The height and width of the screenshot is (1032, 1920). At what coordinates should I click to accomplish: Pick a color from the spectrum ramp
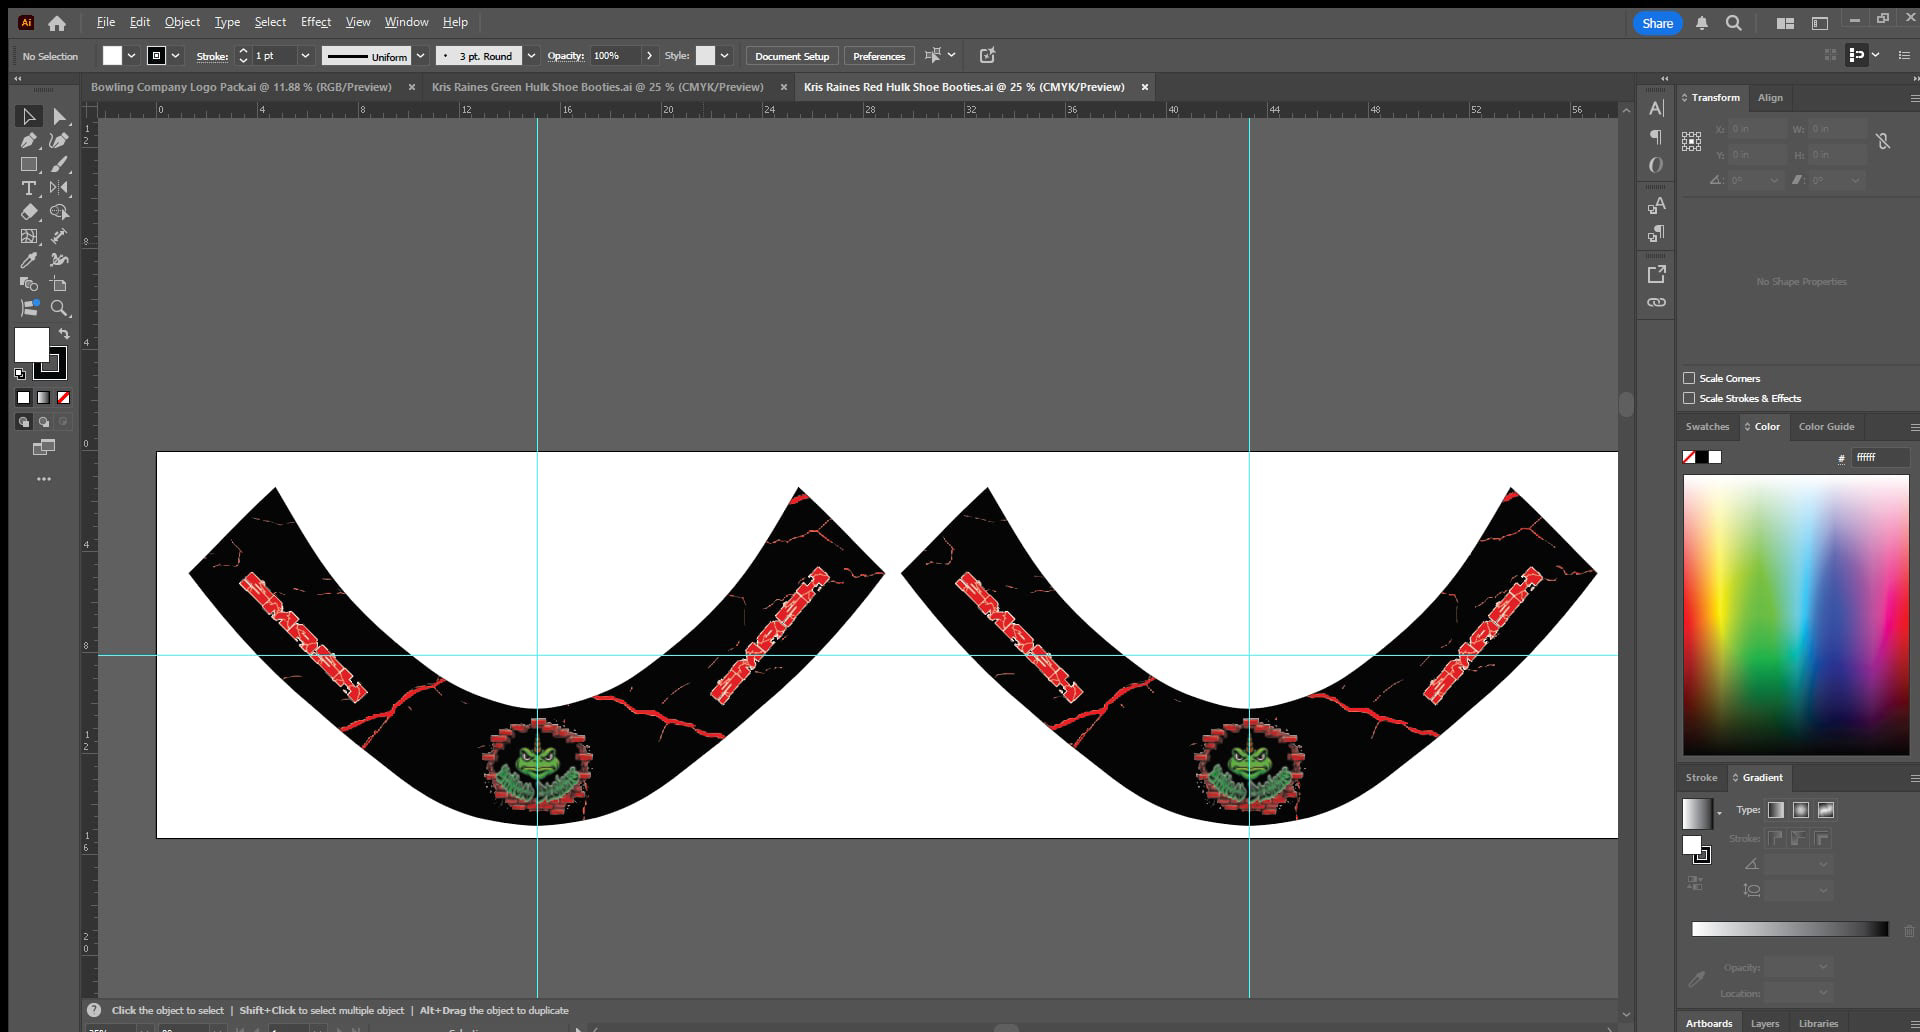(x=1796, y=615)
